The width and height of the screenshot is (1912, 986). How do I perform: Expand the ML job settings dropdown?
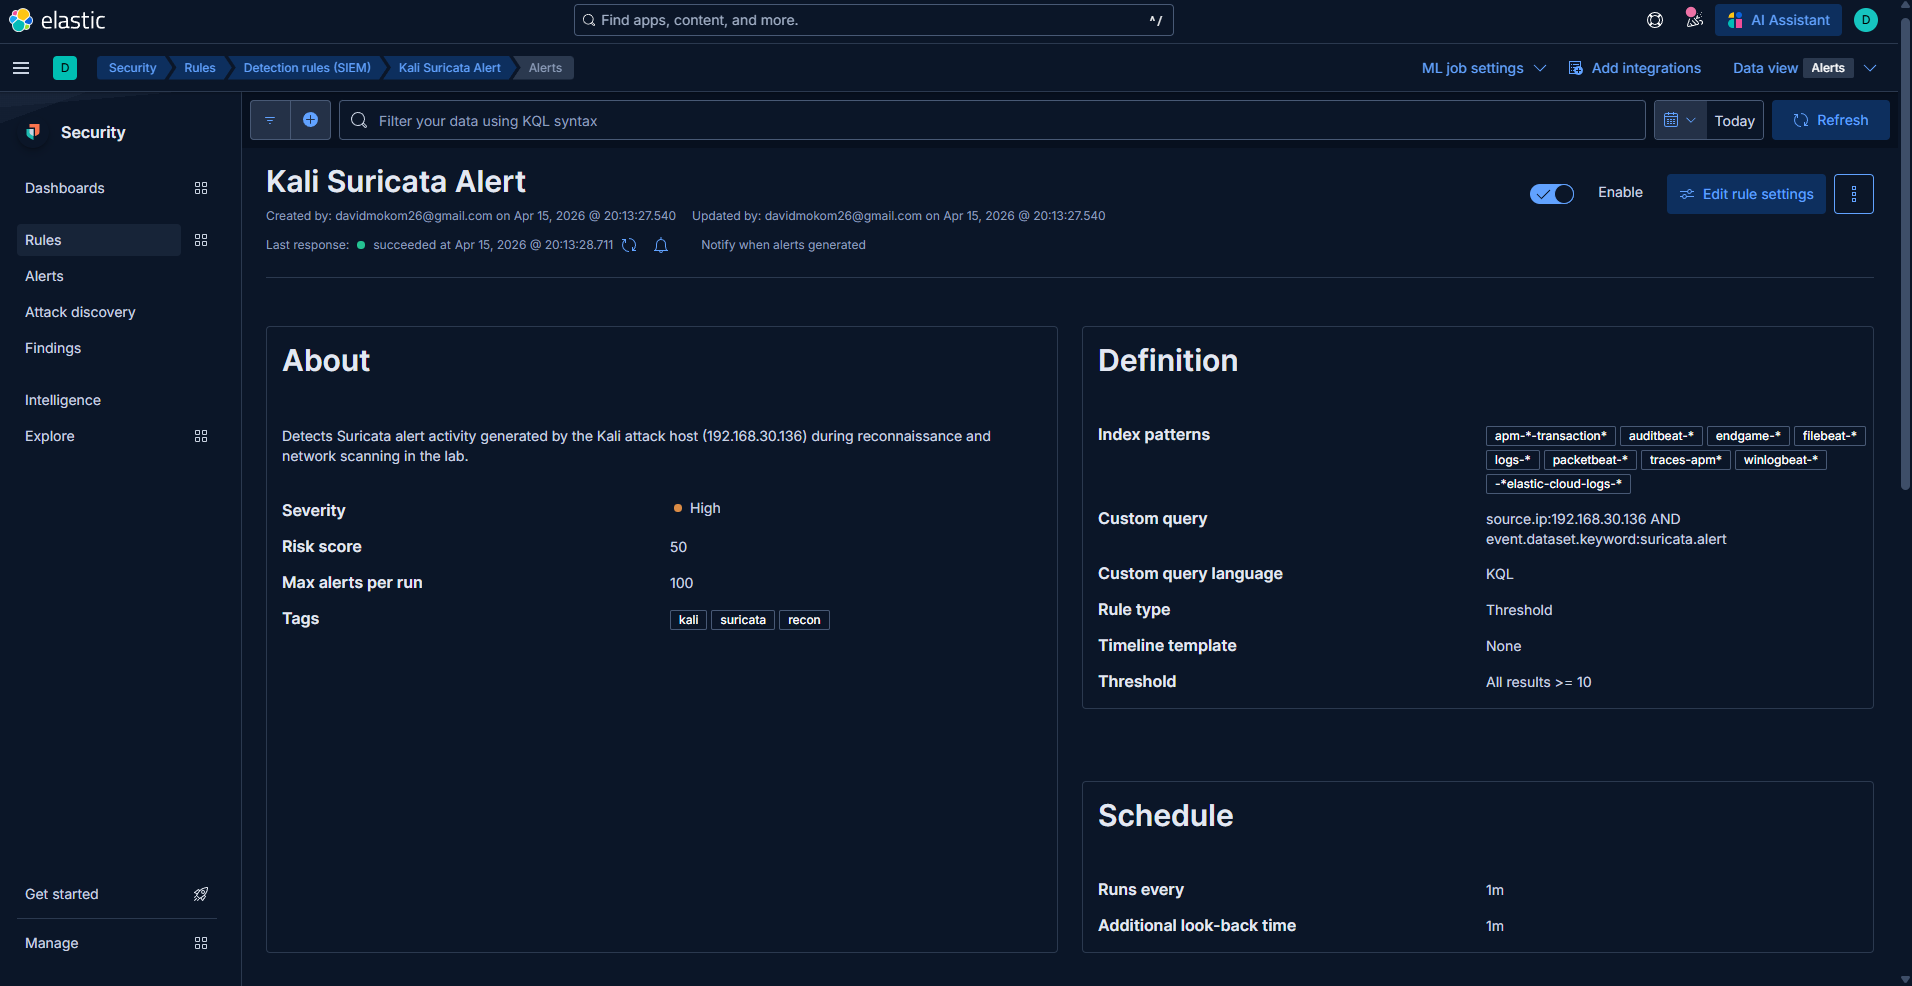(x=1484, y=68)
